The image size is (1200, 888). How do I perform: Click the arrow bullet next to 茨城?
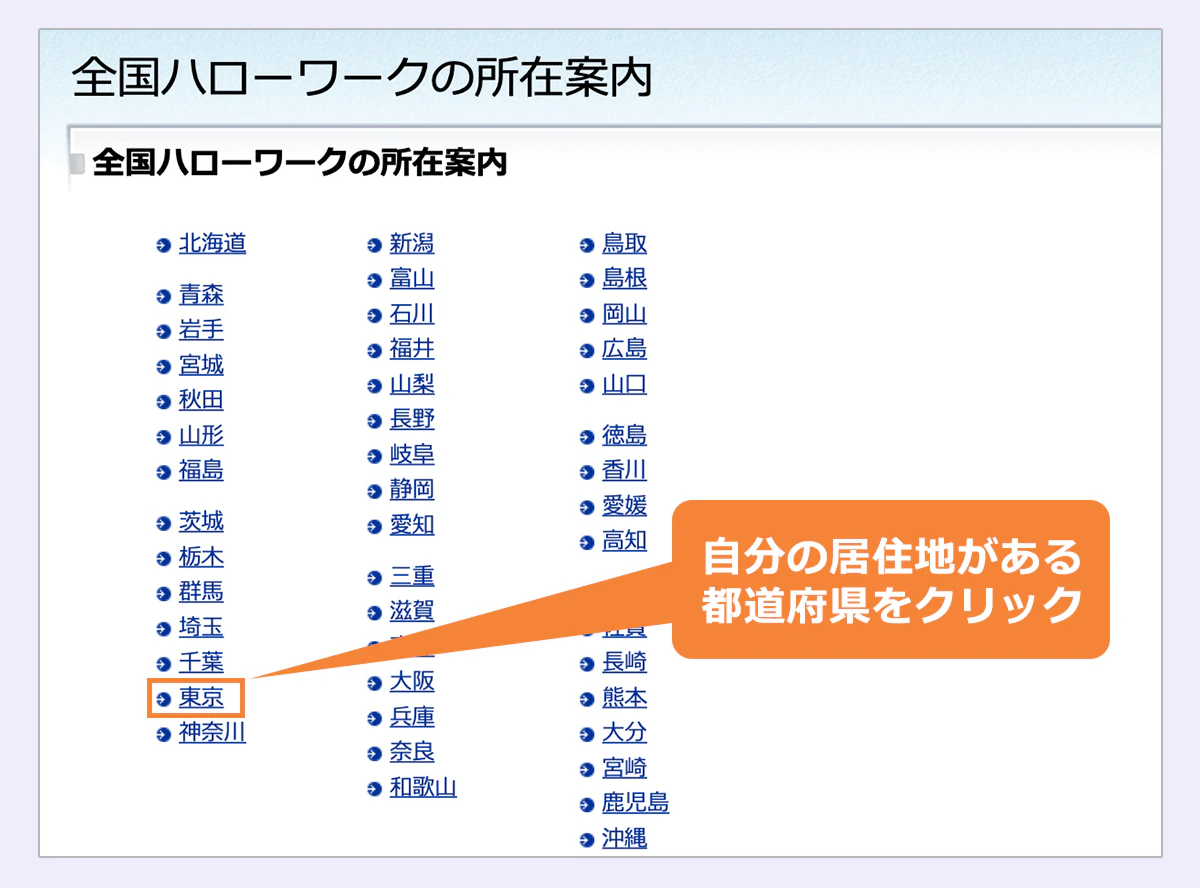tap(164, 523)
